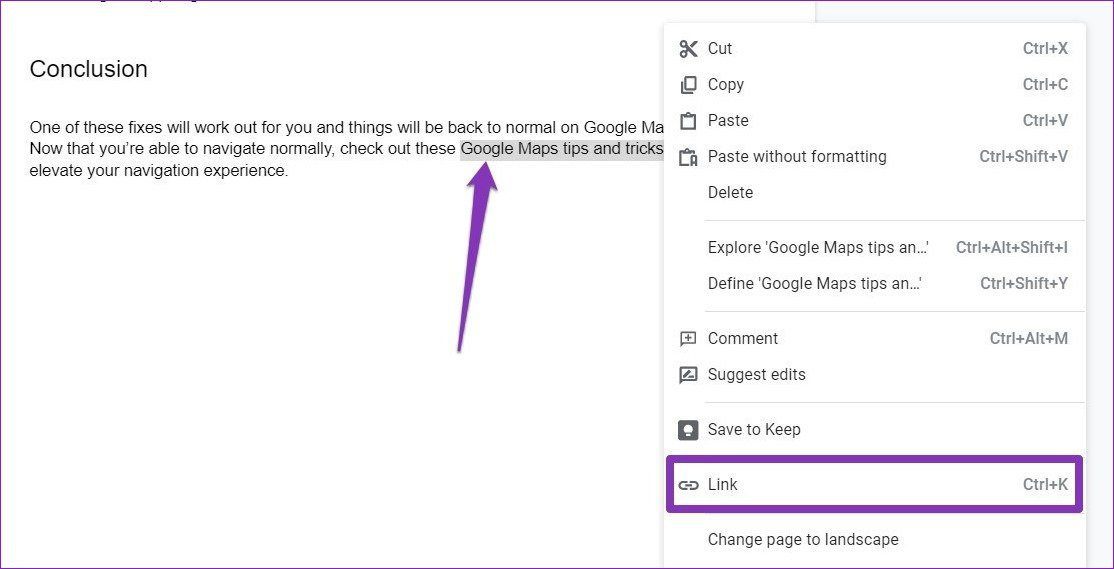
Task: Click the Ctrl+K shortcut label
Action: pos(1045,485)
